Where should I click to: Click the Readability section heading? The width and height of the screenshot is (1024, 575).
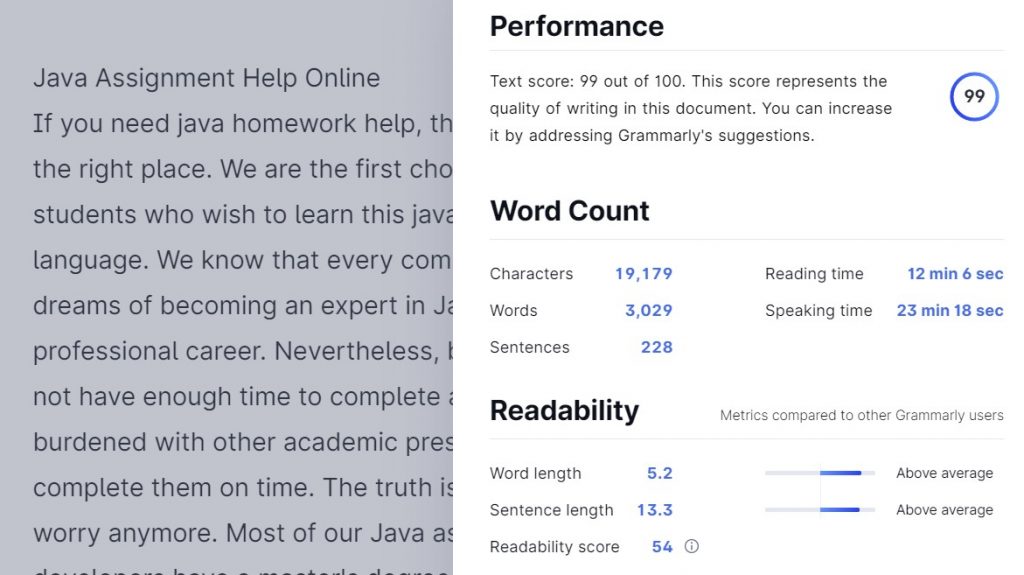(x=564, y=411)
